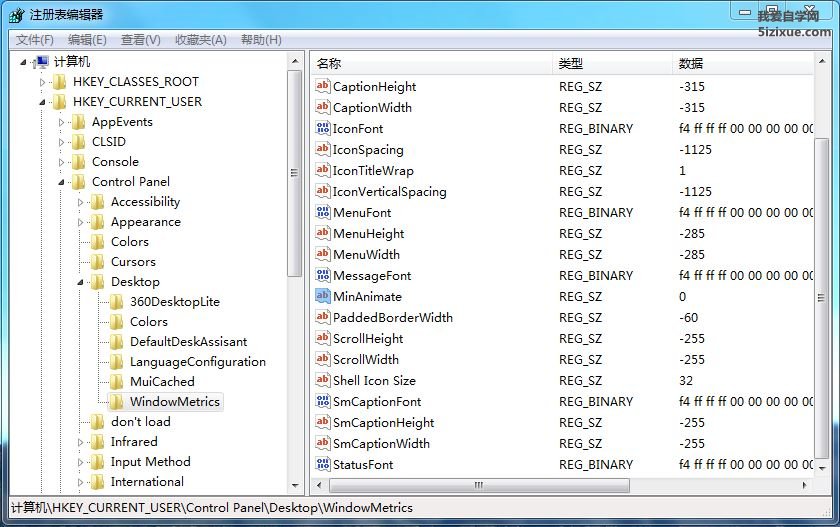
Task: Click the MessageFont binary value icon
Action: (322, 275)
